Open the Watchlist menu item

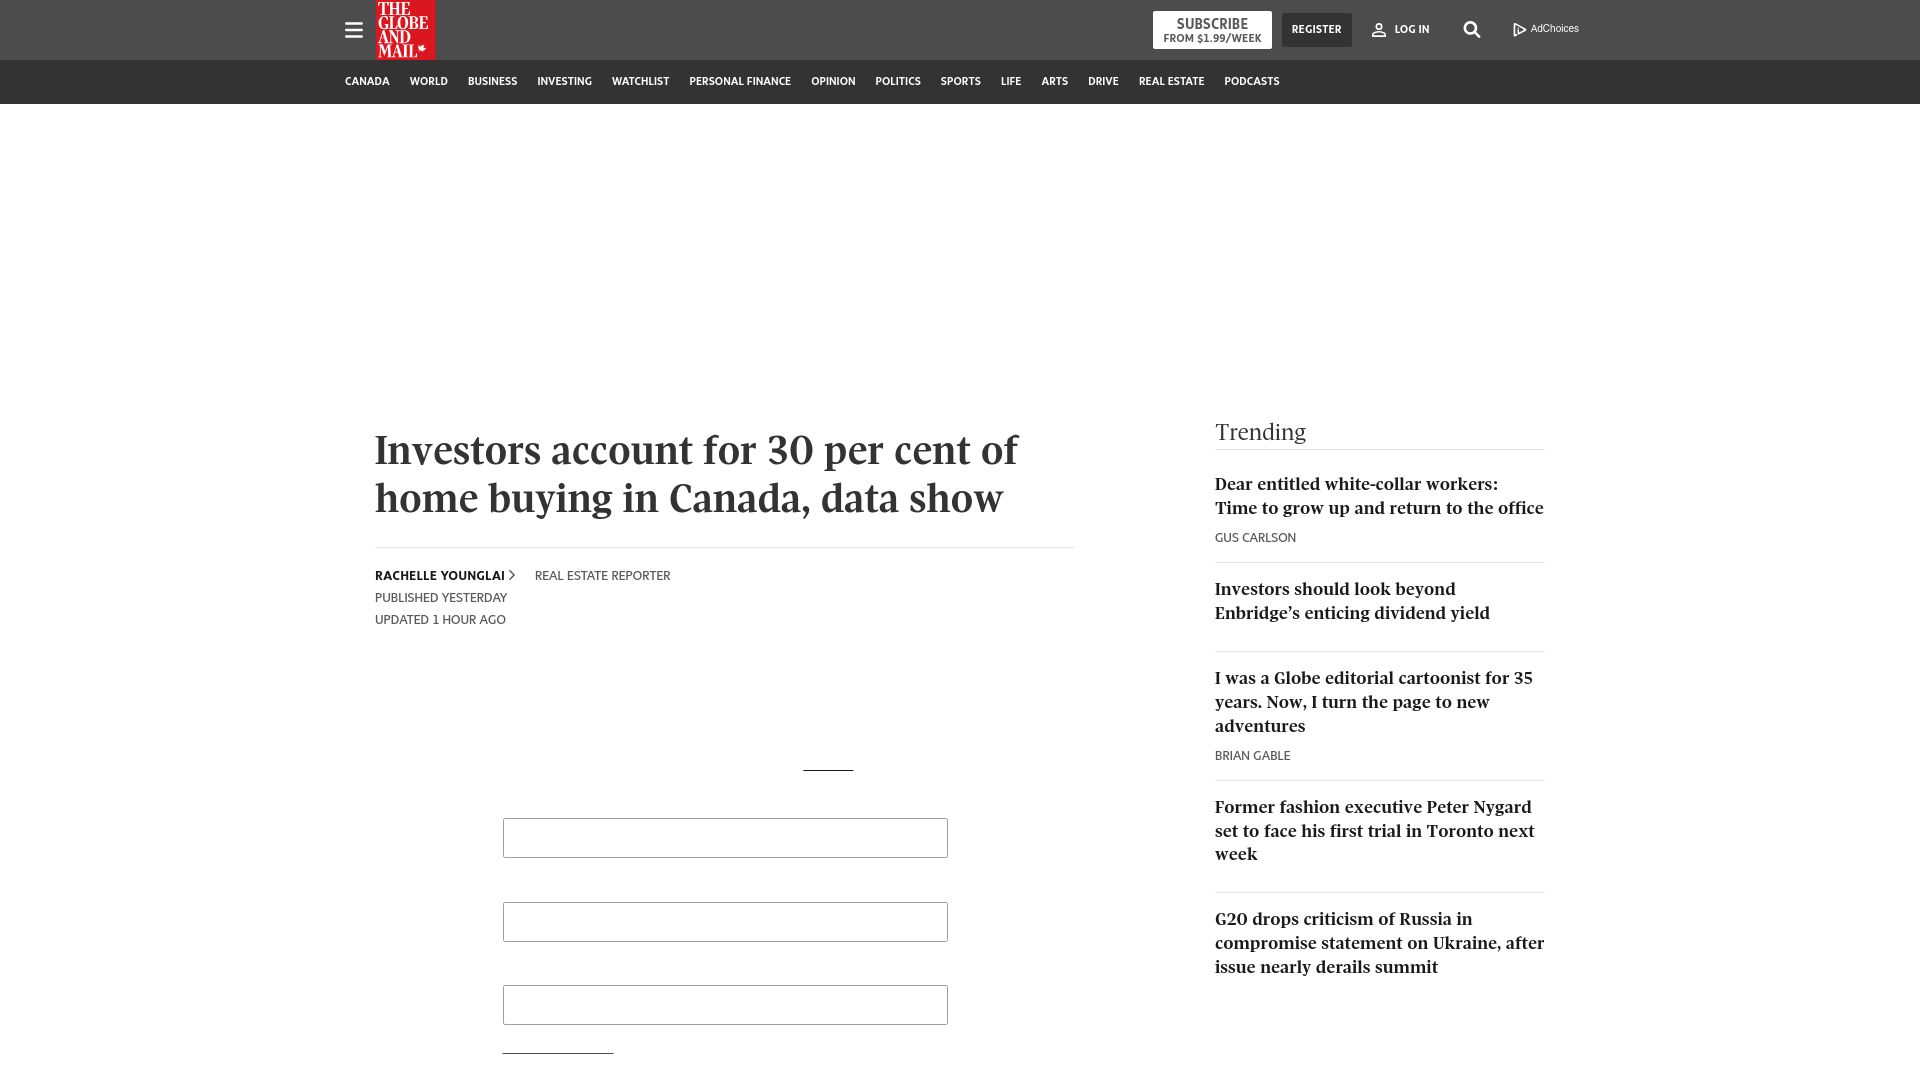(x=640, y=81)
